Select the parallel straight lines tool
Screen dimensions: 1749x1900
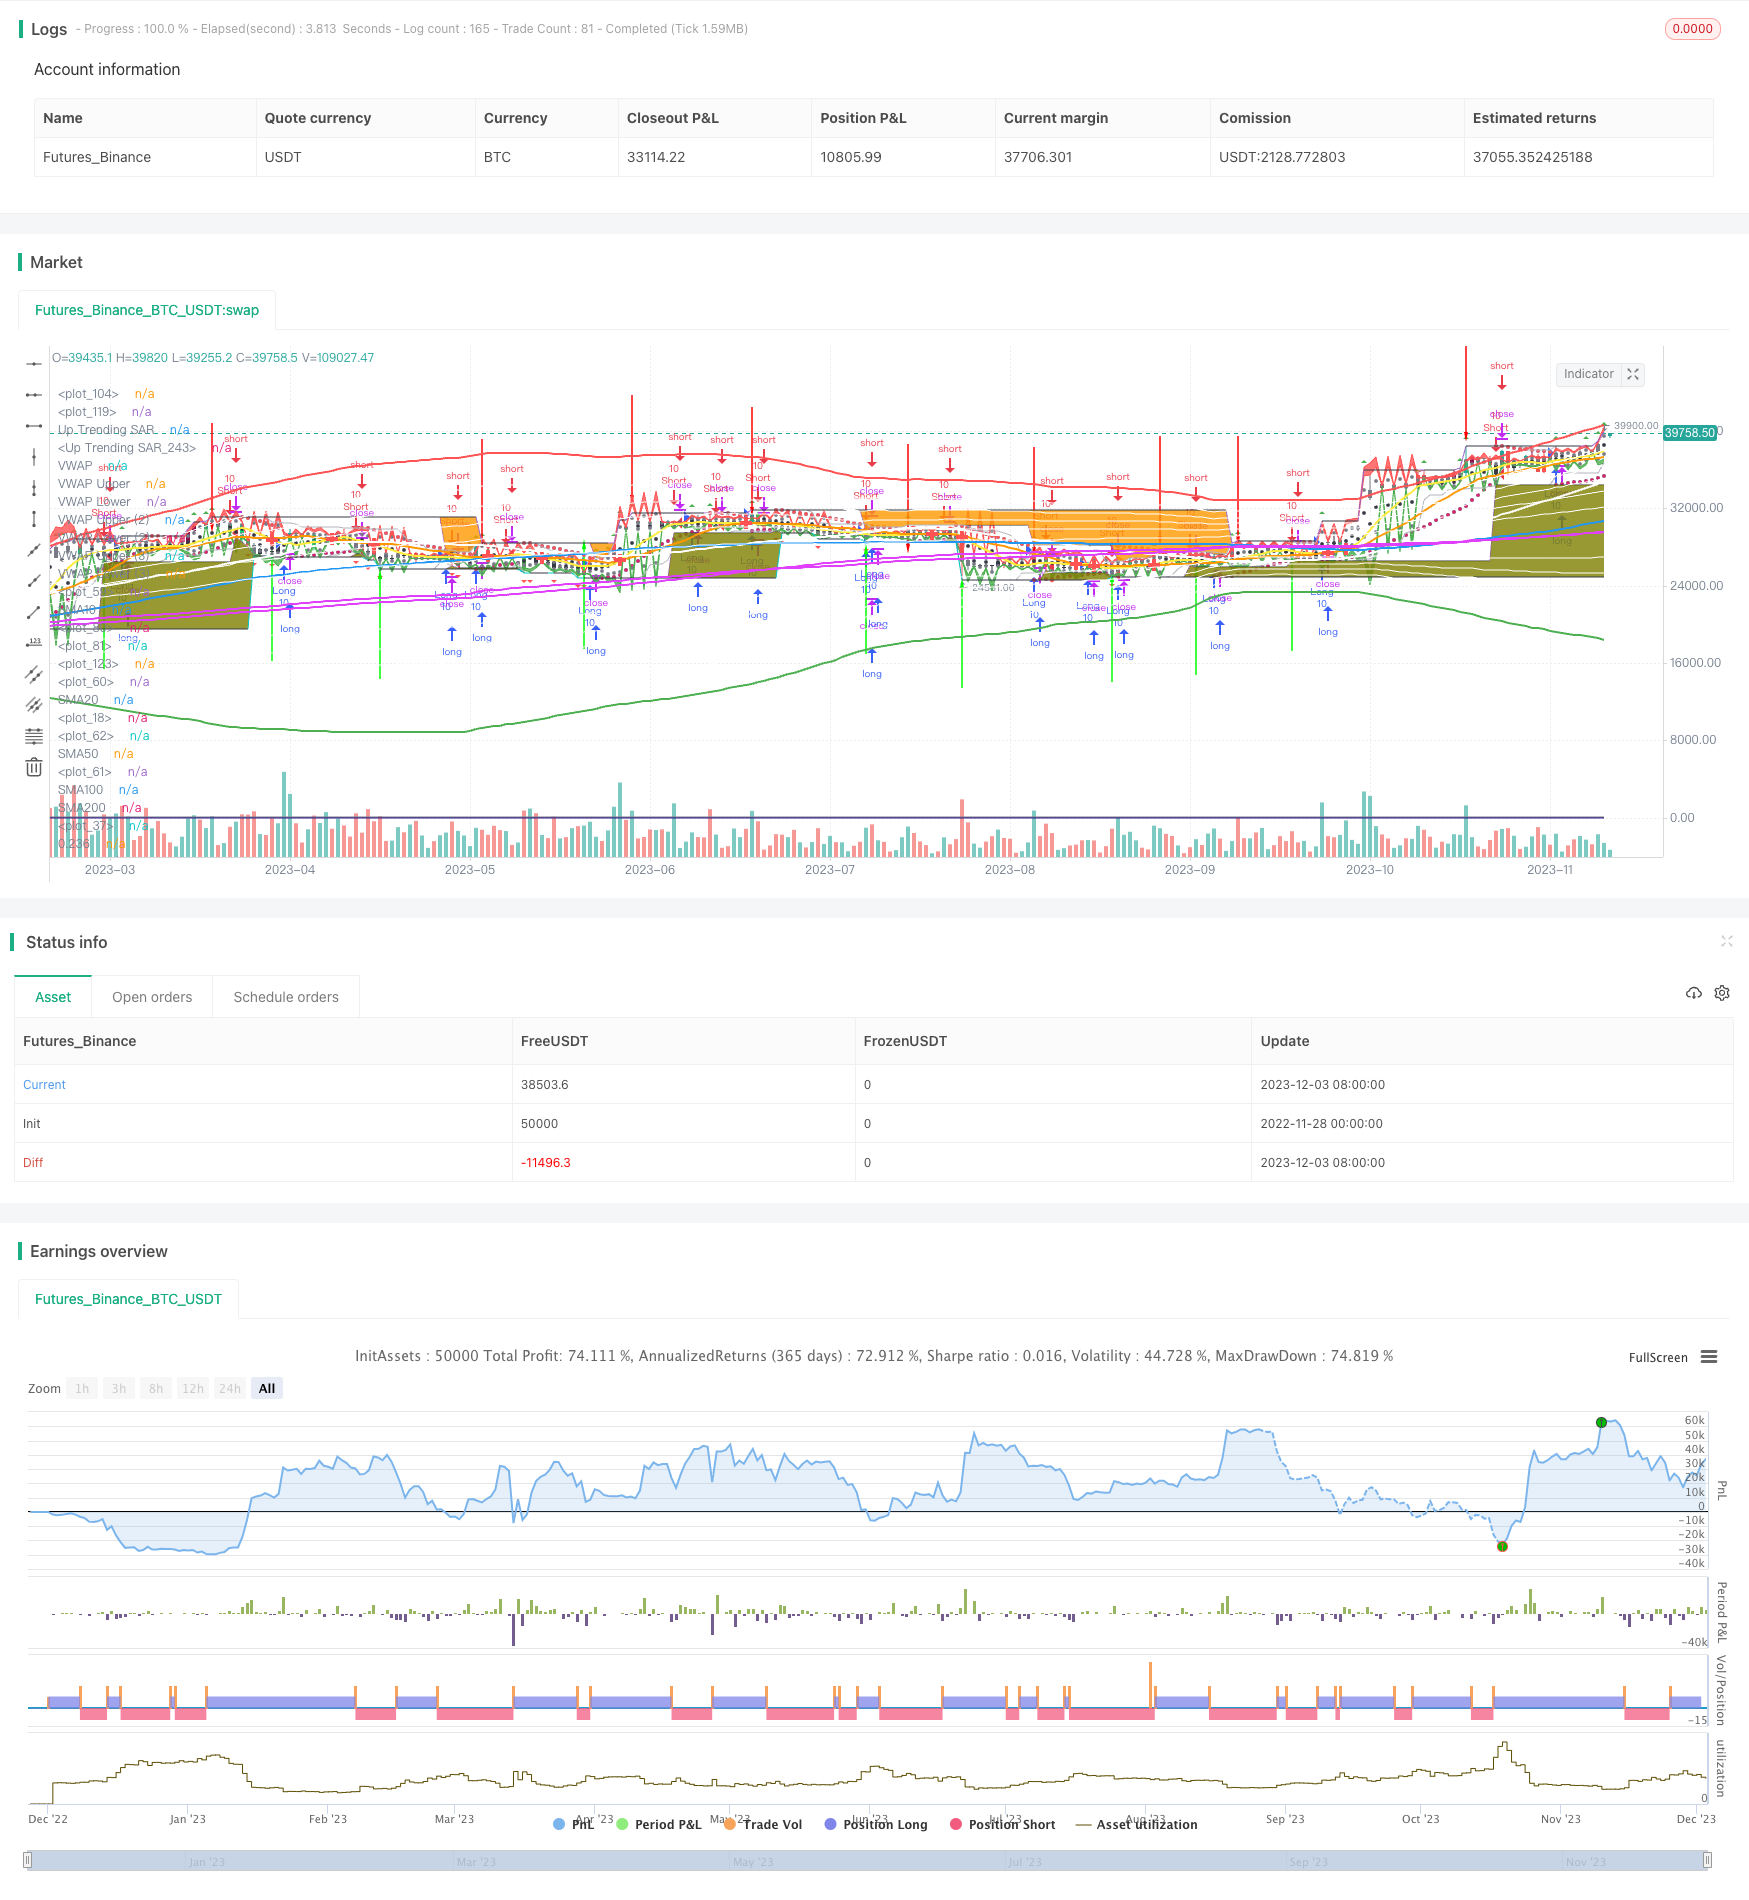pos(34,705)
